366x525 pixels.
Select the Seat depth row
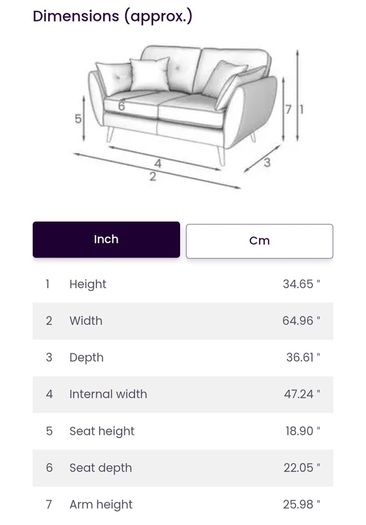pos(183,468)
